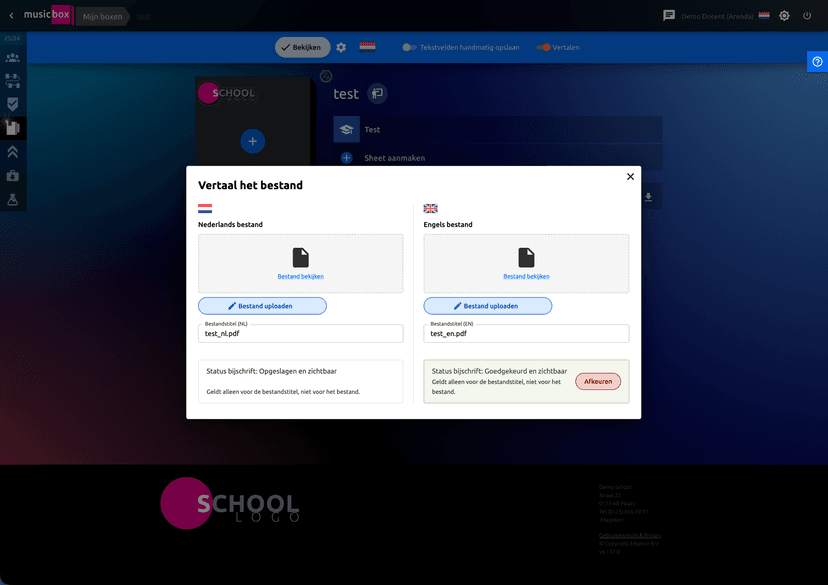Close the Vertaal het bestand dialog
This screenshot has width=828, height=585.
click(x=630, y=176)
